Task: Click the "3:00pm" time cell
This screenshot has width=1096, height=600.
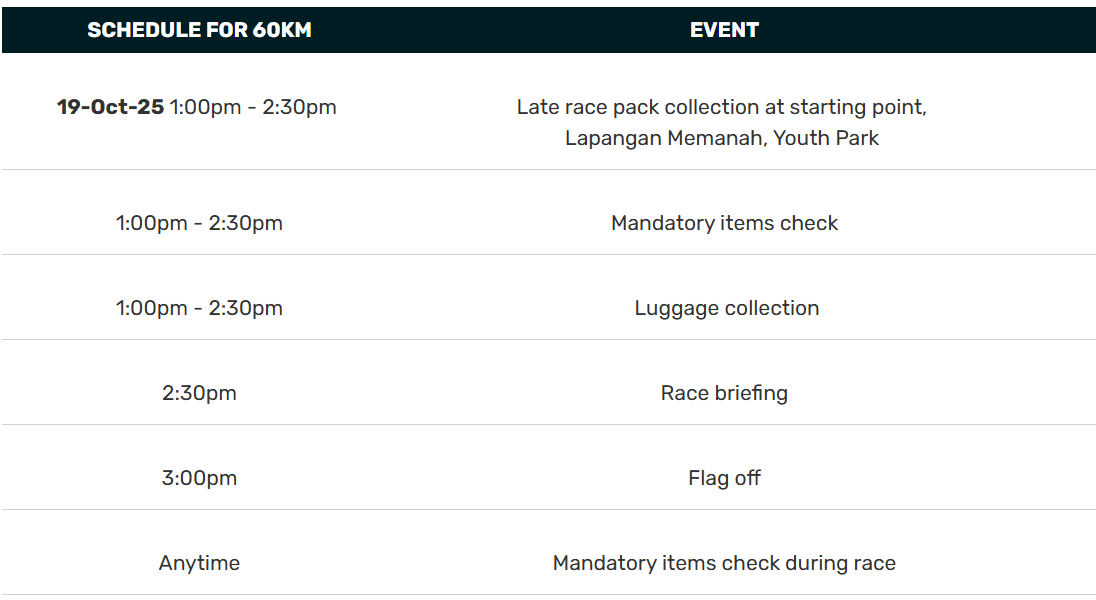Action: tap(199, 478)
